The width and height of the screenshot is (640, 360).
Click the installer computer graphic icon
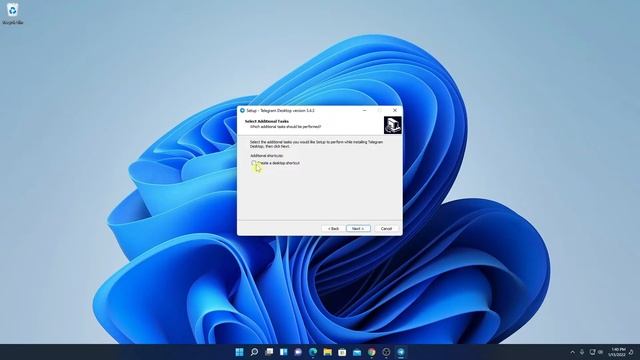392,125
